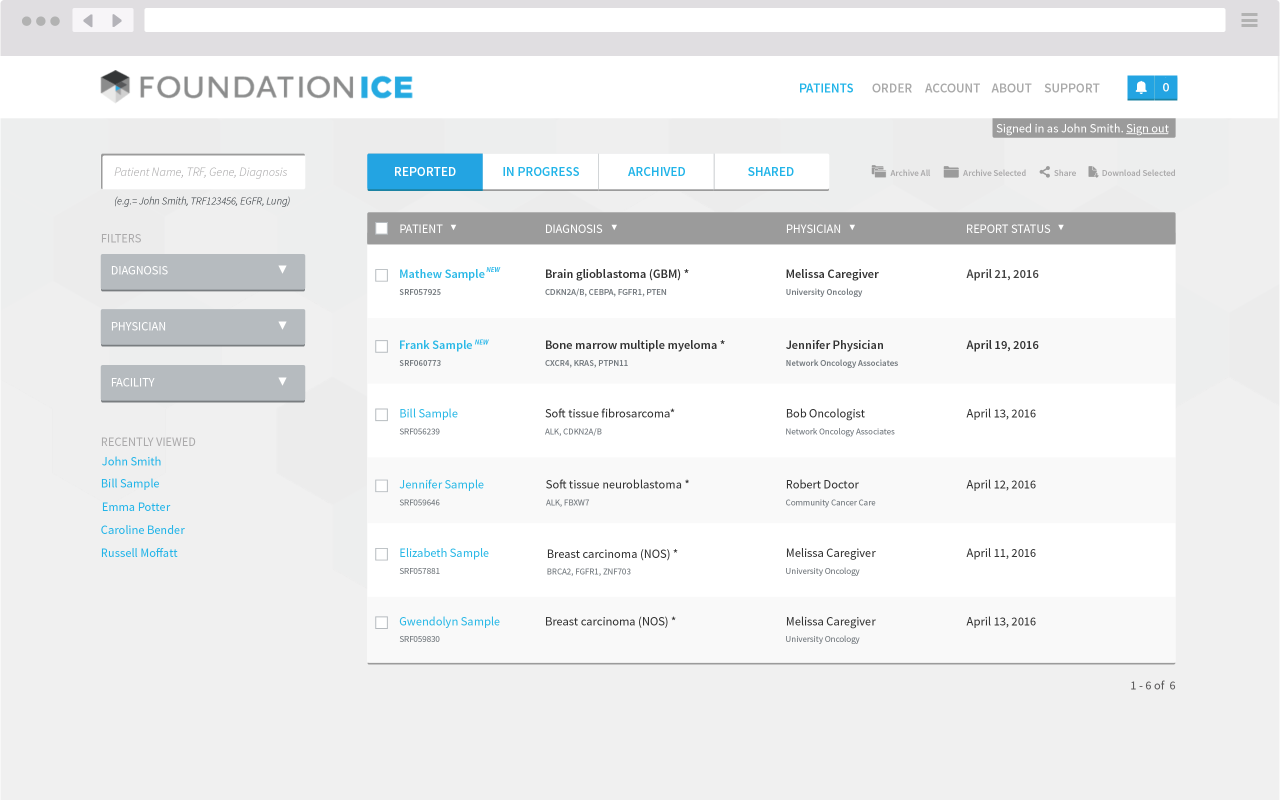Click the Archive Selected folder icon
Viewport: 1280px width, 800px height.
point(951,172)
